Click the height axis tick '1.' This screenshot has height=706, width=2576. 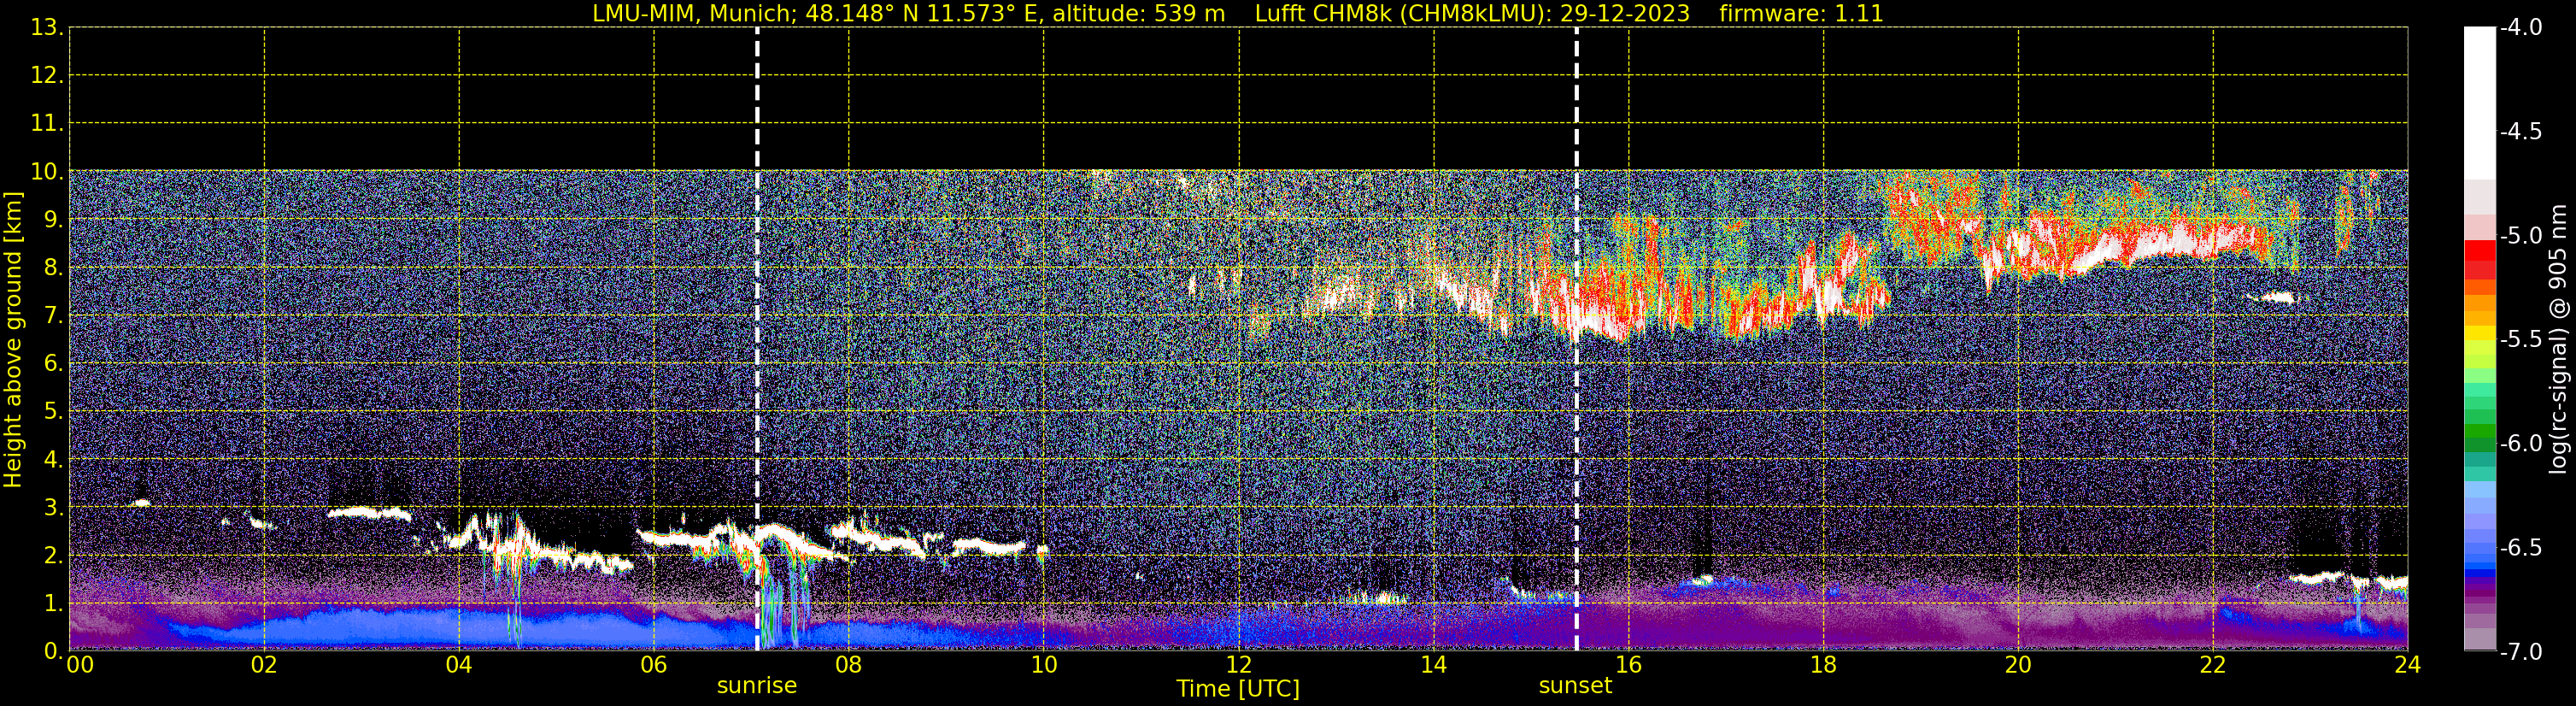[52, 604]
